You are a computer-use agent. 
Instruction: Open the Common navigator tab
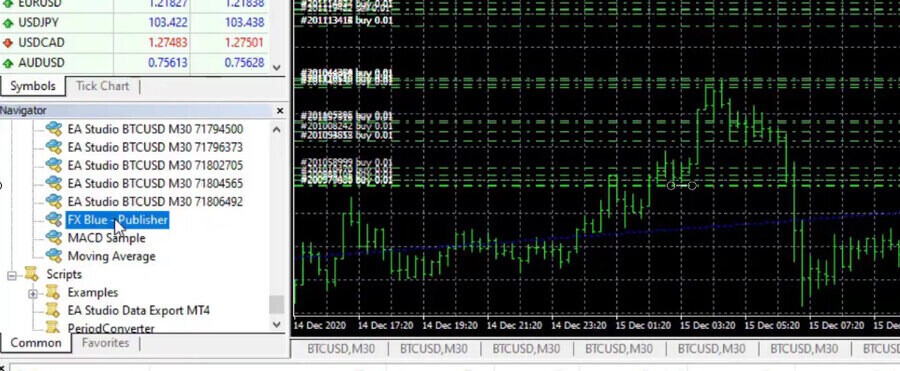(36, 343)
